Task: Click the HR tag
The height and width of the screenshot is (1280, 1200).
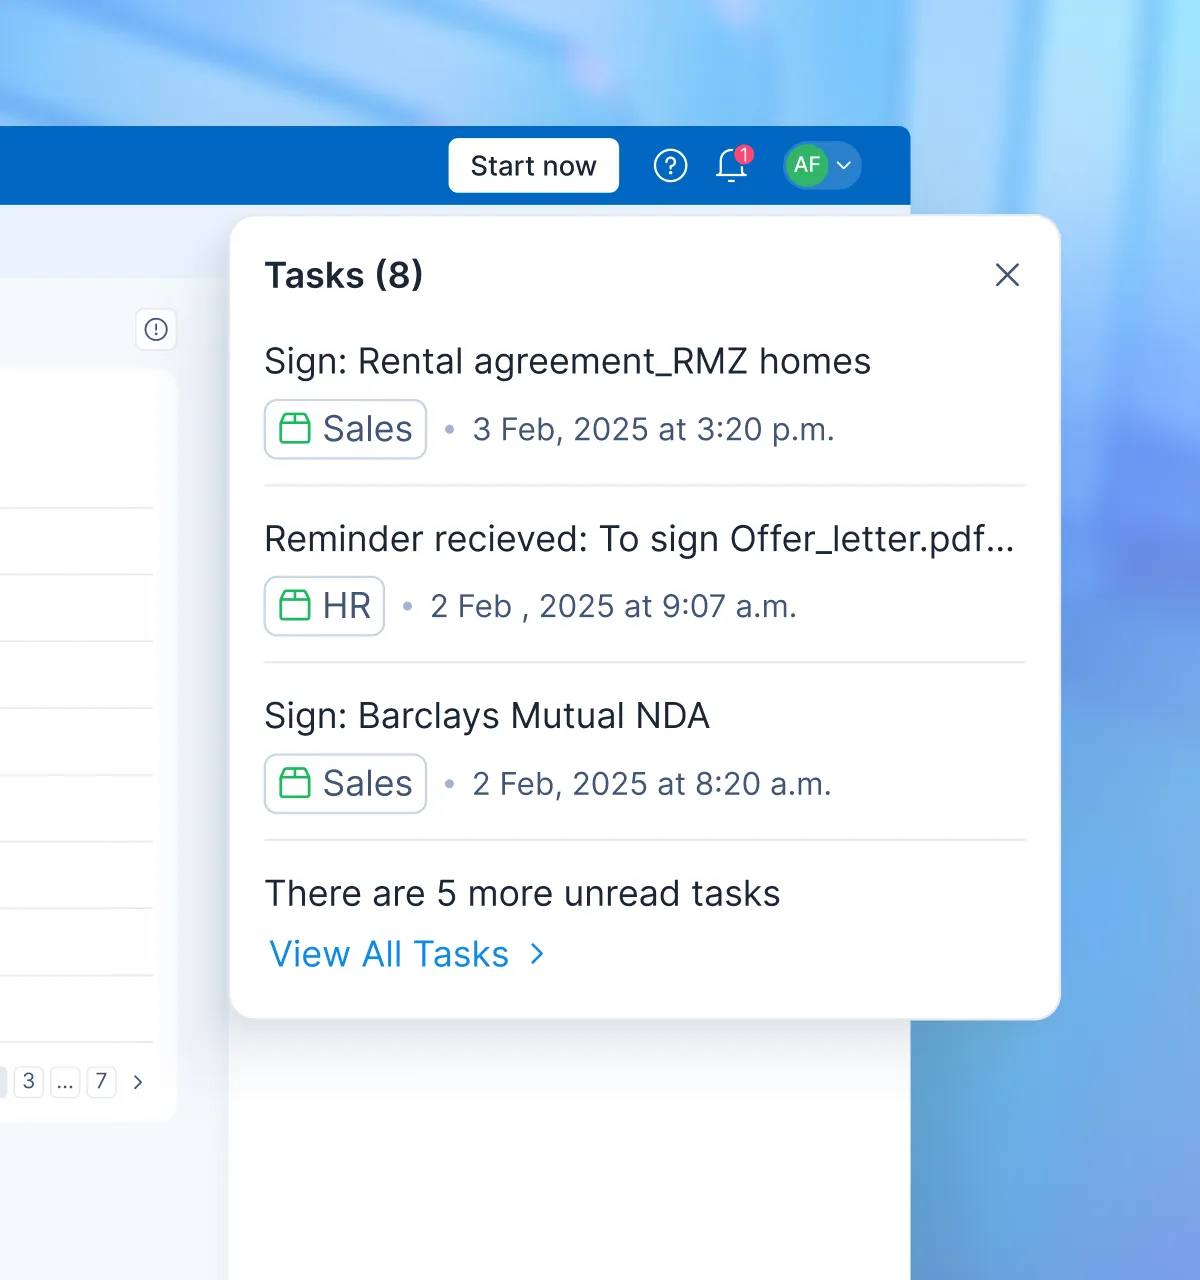Action: tap(324, 606)
